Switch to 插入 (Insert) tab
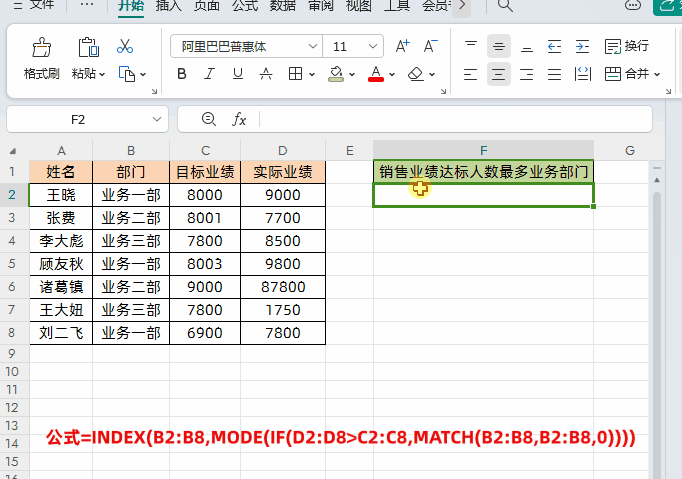The image size is (682, 479). click(x=169, y=6)
